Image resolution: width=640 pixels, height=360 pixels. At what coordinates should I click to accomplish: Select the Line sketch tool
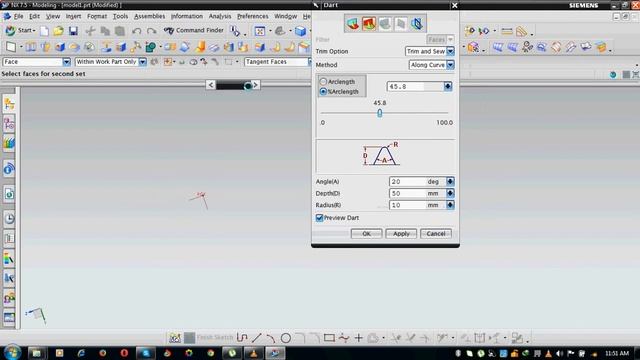pos(256,338)
